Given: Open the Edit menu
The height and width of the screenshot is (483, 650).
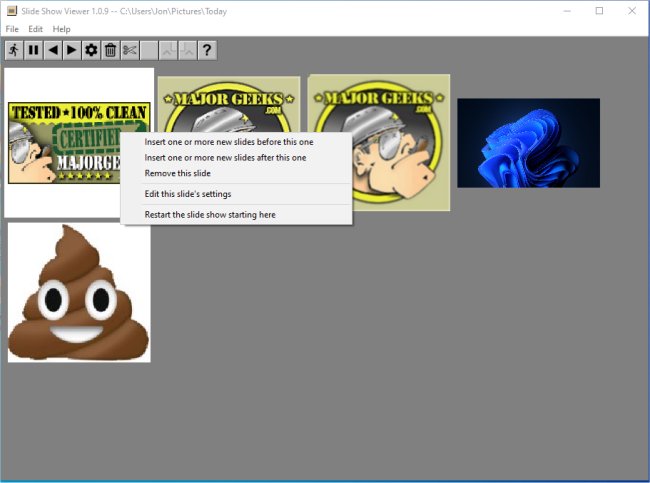Looking at the screenshot, I should pyautogui.click(x=35, y=29).
